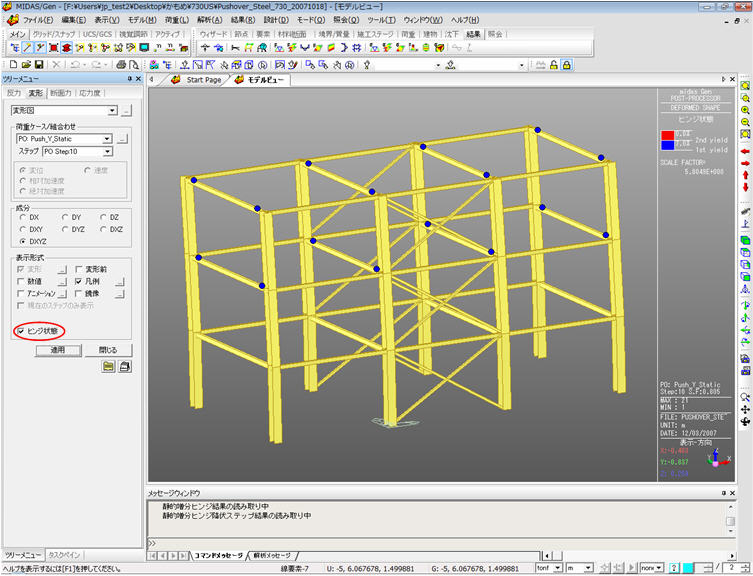Click the red up arrow view icon
Viewport: 753px width, 576px height.
745,175
